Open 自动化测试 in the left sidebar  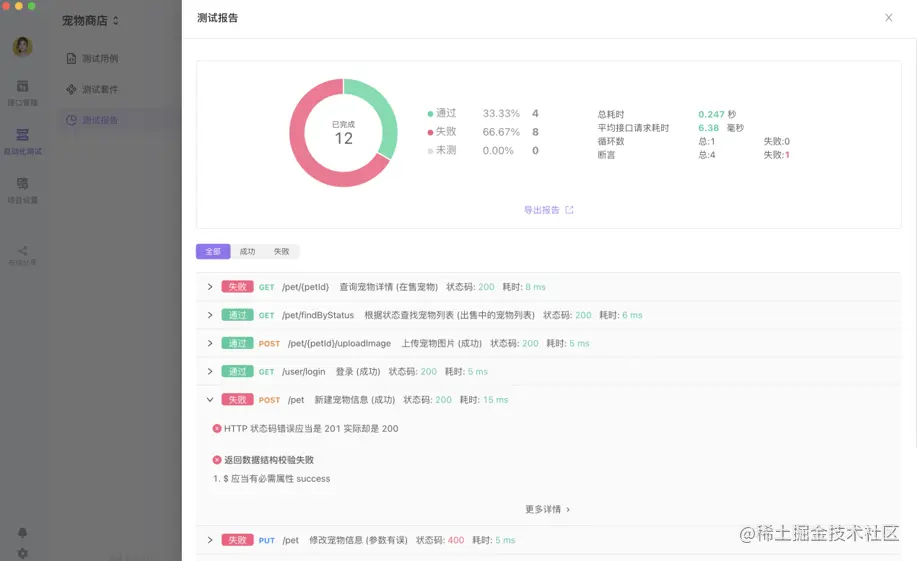22,142
